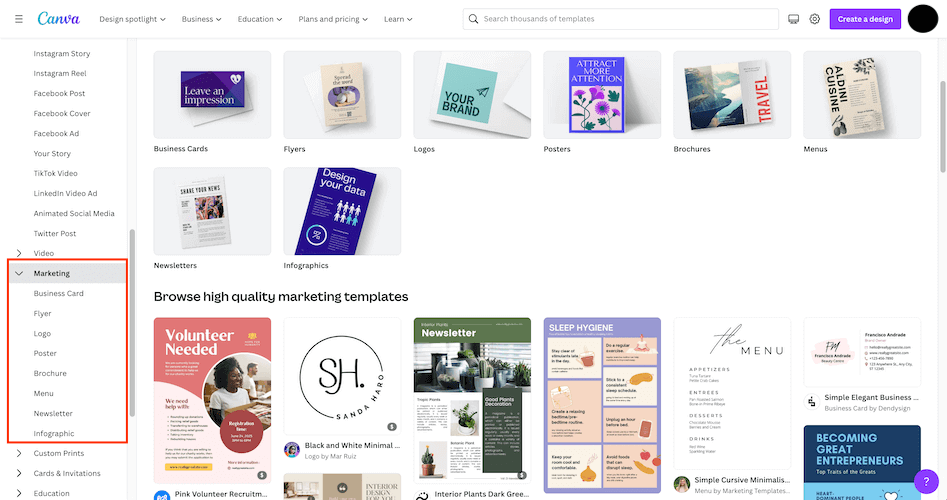This screenshot has width=947, height=500.
Task: Click the page vertical scrollbar
Action: tap(943, 126)
